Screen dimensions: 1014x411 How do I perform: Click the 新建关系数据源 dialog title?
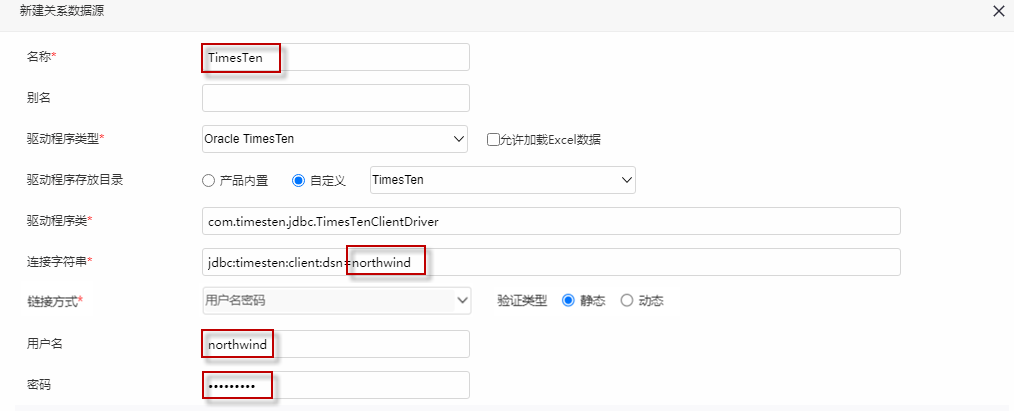(x=62, y=12)
